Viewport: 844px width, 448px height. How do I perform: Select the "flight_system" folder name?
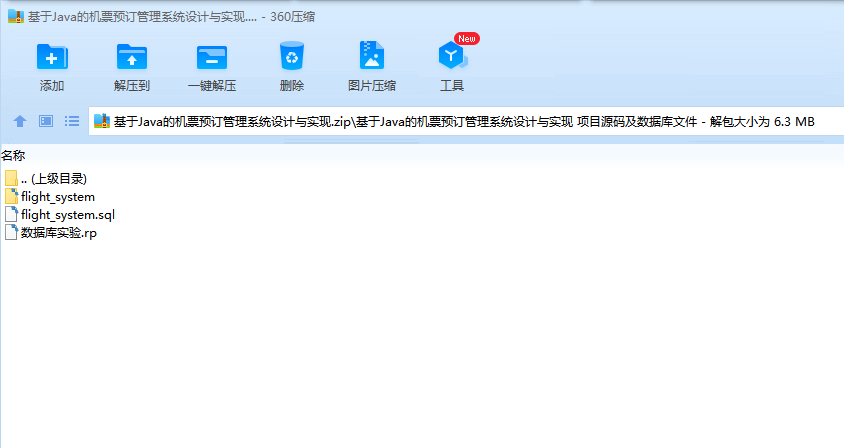[58, 197]
